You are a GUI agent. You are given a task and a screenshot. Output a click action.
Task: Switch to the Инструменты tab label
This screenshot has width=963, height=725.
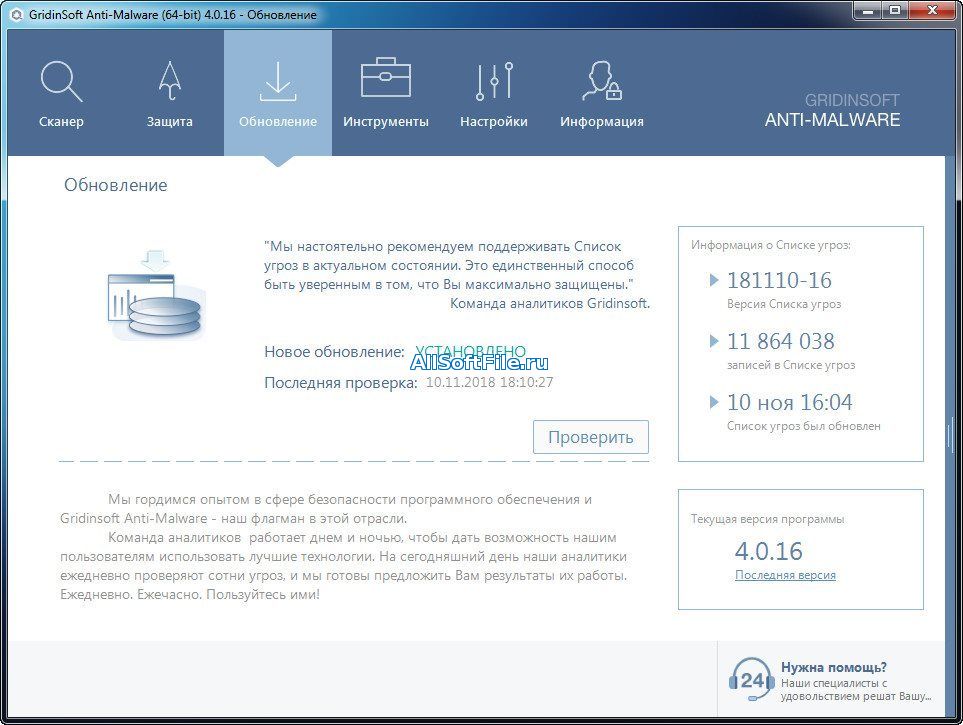coord(386,122)
